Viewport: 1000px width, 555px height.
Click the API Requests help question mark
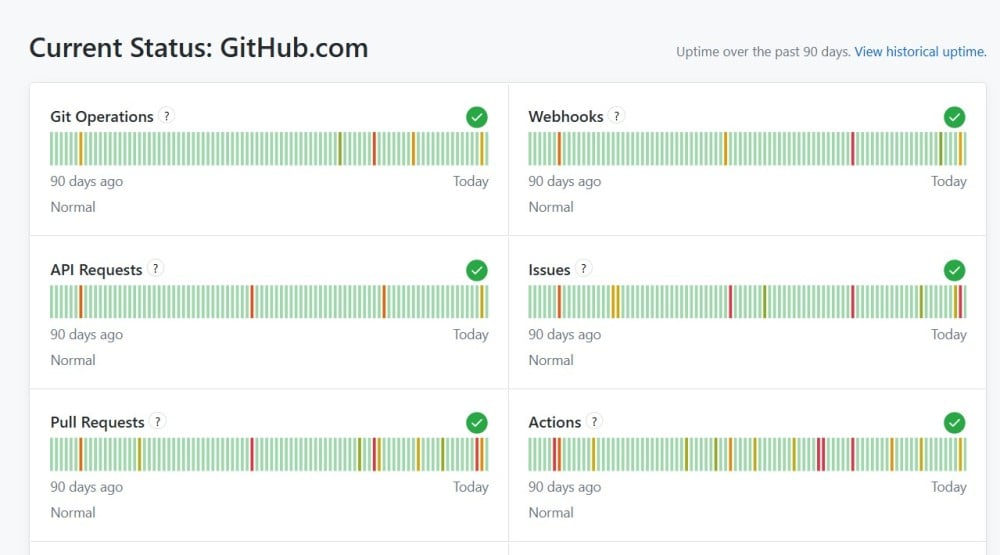point(156,269)
